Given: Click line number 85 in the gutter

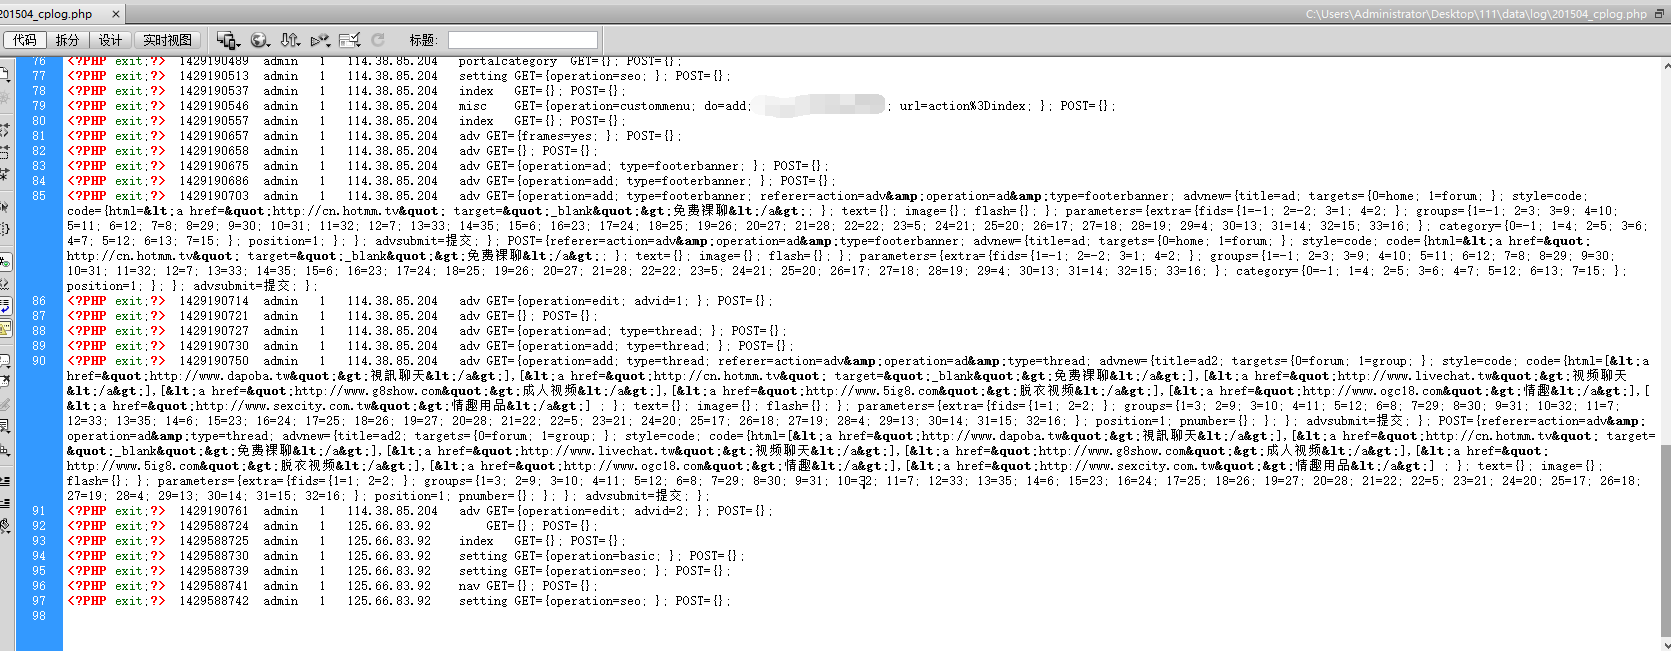Looking at the screenshot, I should [x=39, y=196].
